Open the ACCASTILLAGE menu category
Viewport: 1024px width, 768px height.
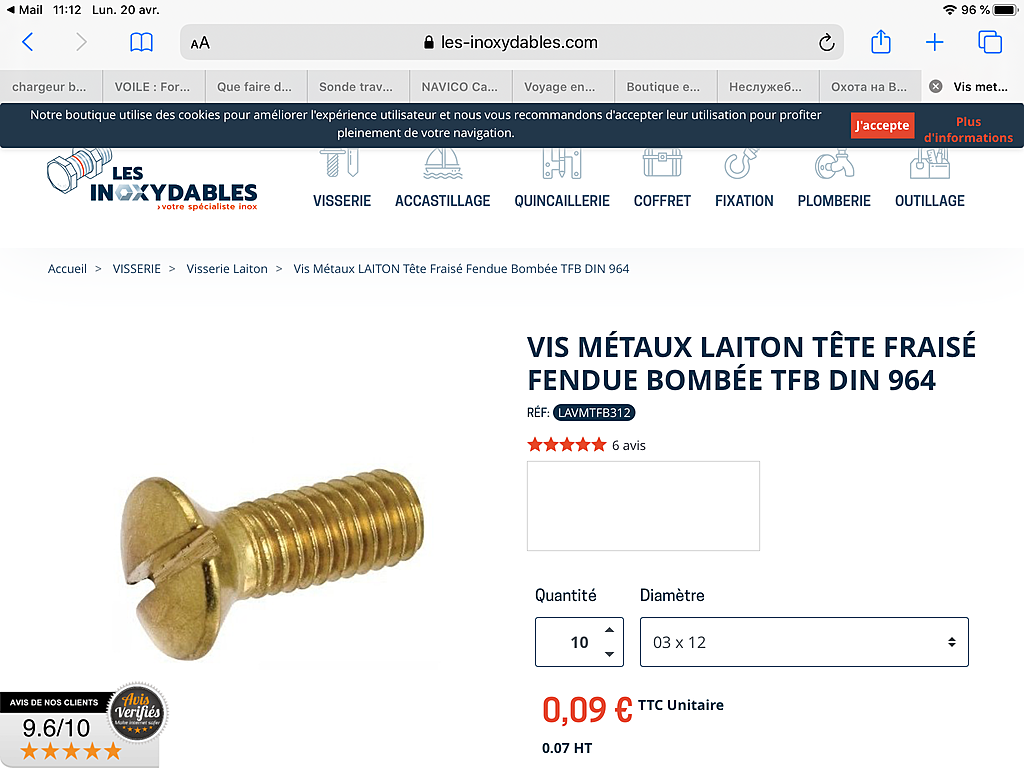pyautogui.click(x=442, y=180)
